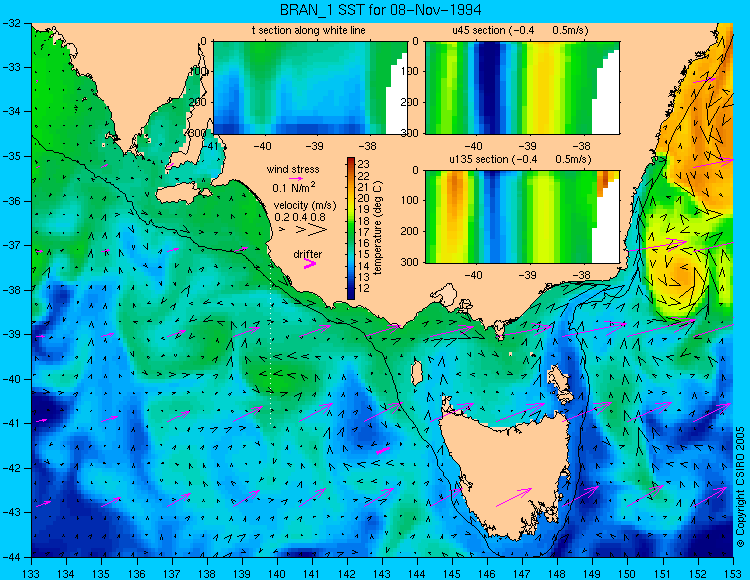The width and height of the screenshot is (750, 580).
Task: Select the 'u135 section (-0.4 0.5m/s)' caption
Action: coord(520,159)
